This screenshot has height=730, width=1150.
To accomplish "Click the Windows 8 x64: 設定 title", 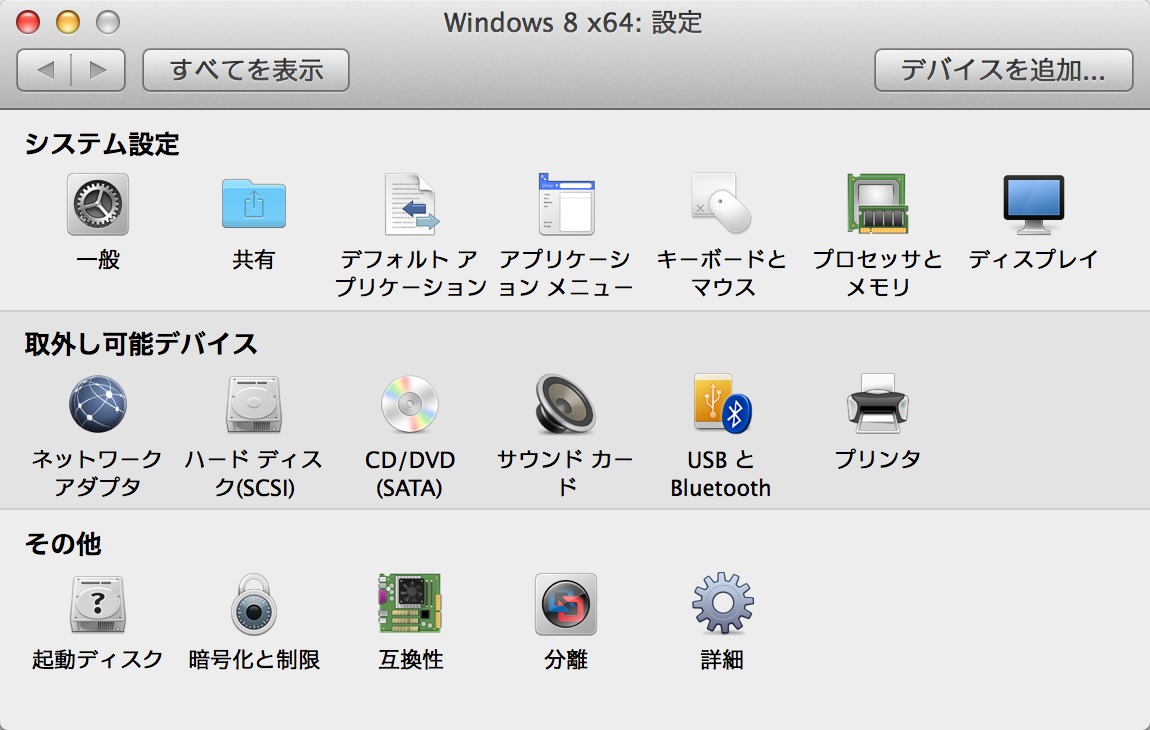I will click(573, 23).
